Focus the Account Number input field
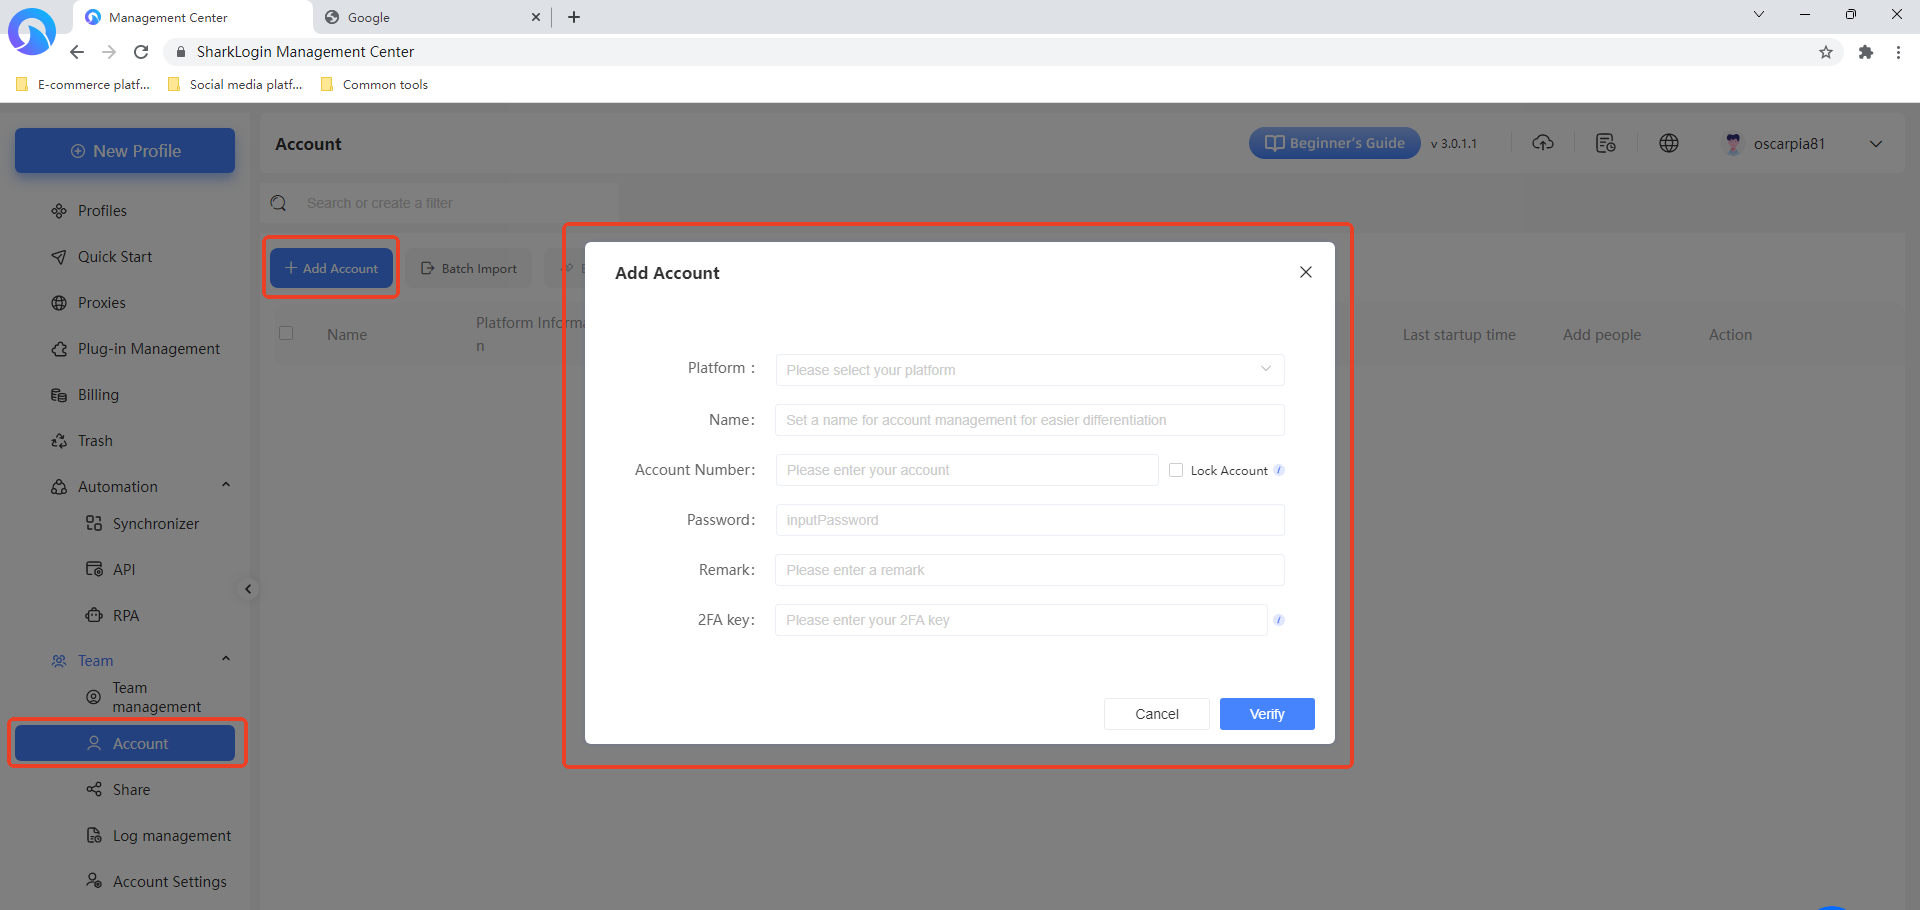Viewport: 1920px width, 910px height. click(x=966, y=470)
